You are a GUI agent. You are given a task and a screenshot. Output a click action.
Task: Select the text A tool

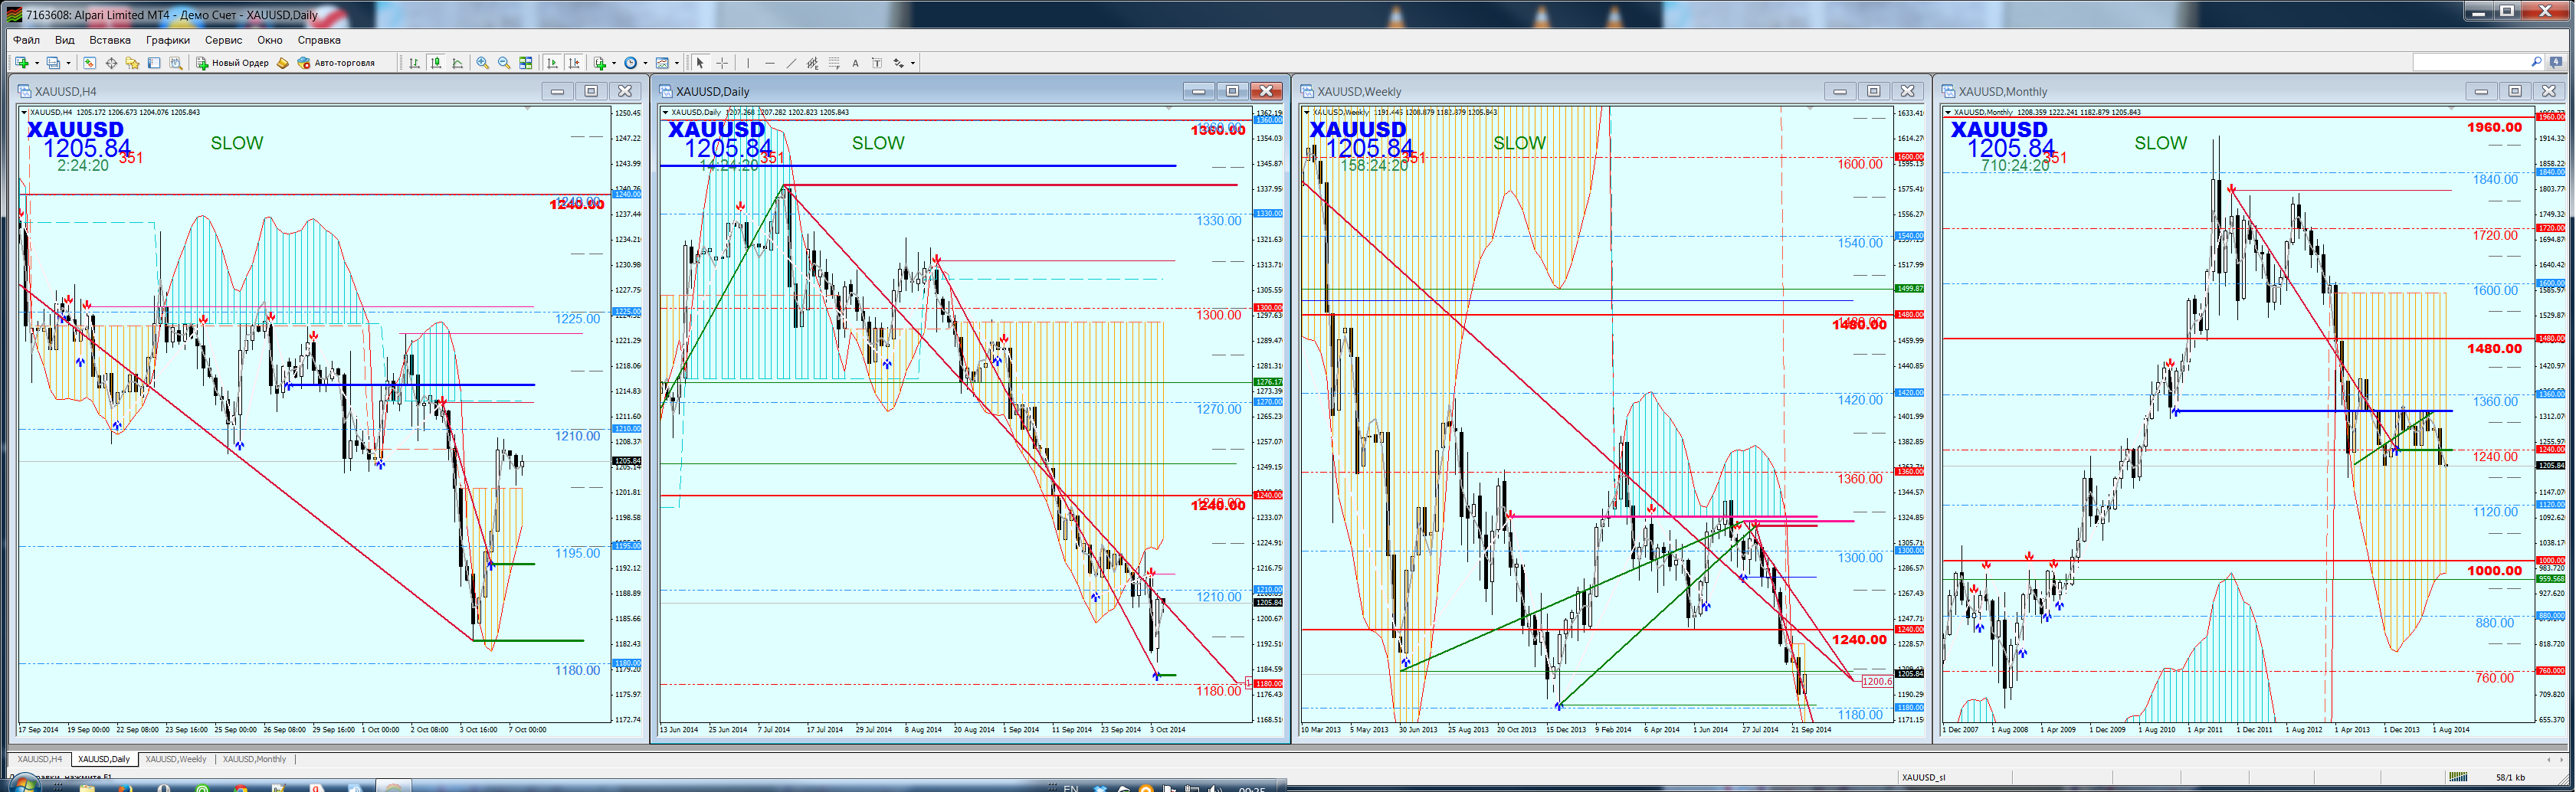pyautogui.click(x=856, y=63)
